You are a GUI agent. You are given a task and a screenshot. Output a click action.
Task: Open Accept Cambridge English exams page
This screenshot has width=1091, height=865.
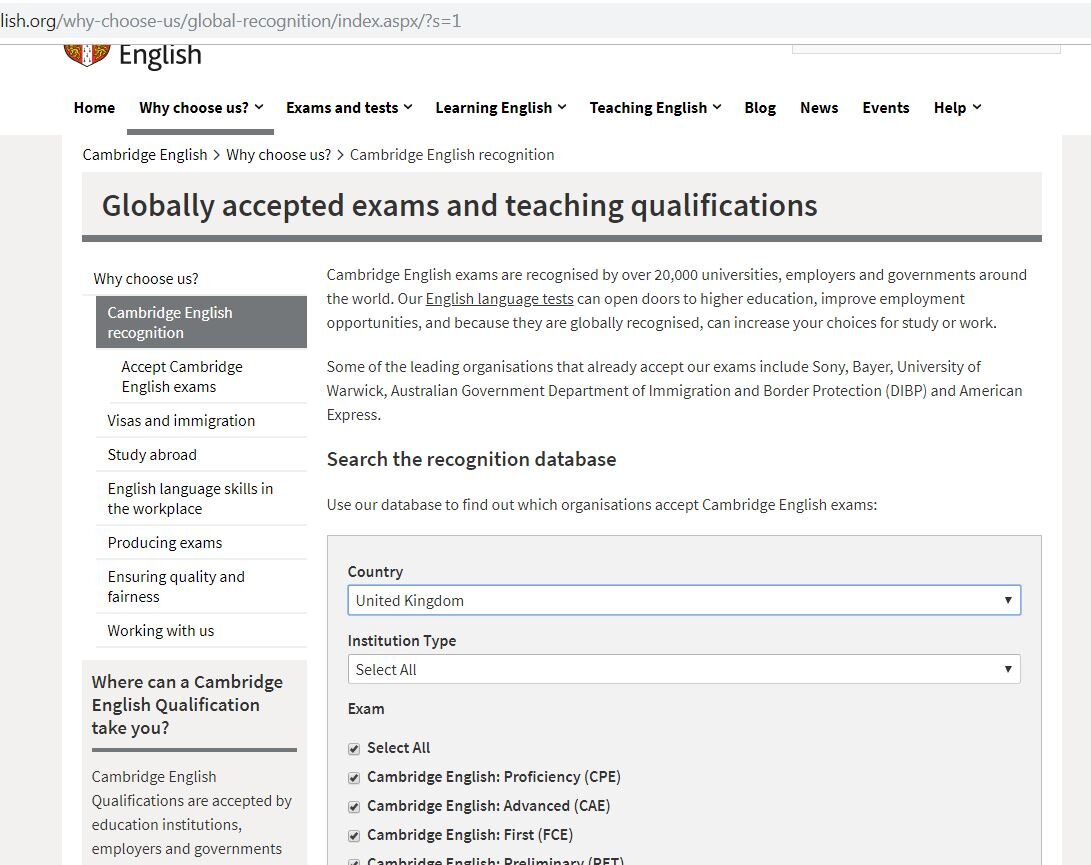(182, 376)
